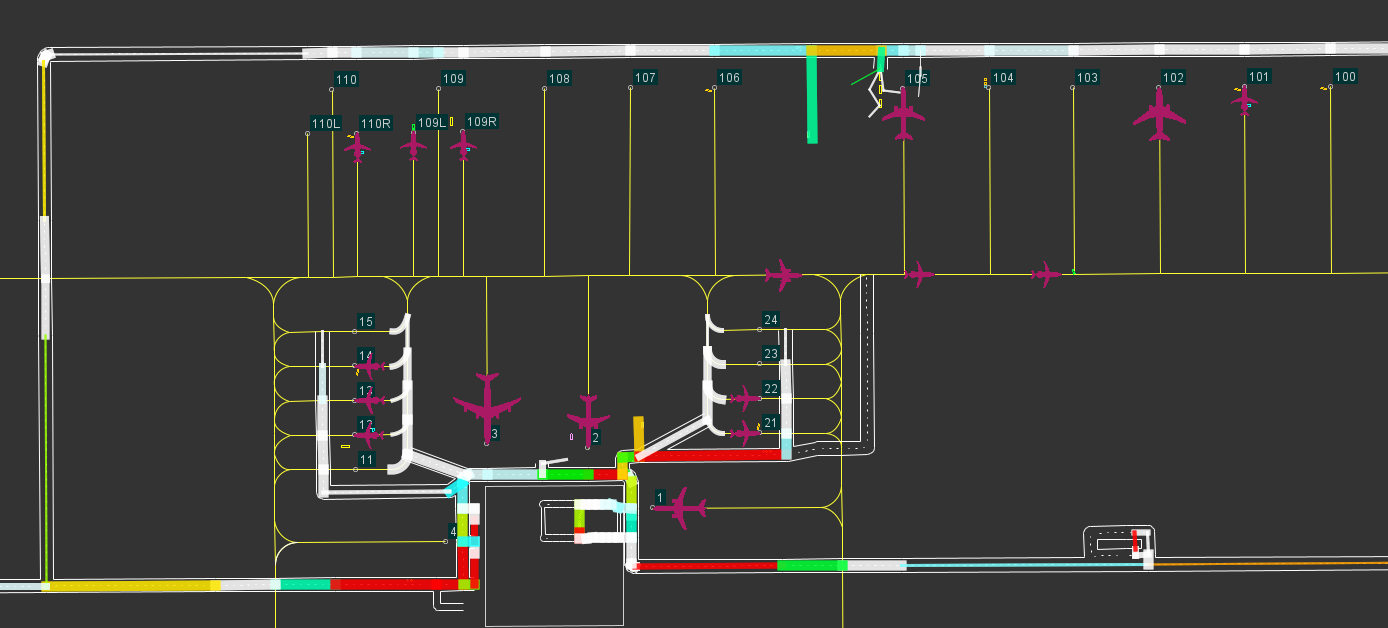Screen dimensions: 1388x628
Task: Select the large aircraft at stand 3
Action: [x=487, y=403]
